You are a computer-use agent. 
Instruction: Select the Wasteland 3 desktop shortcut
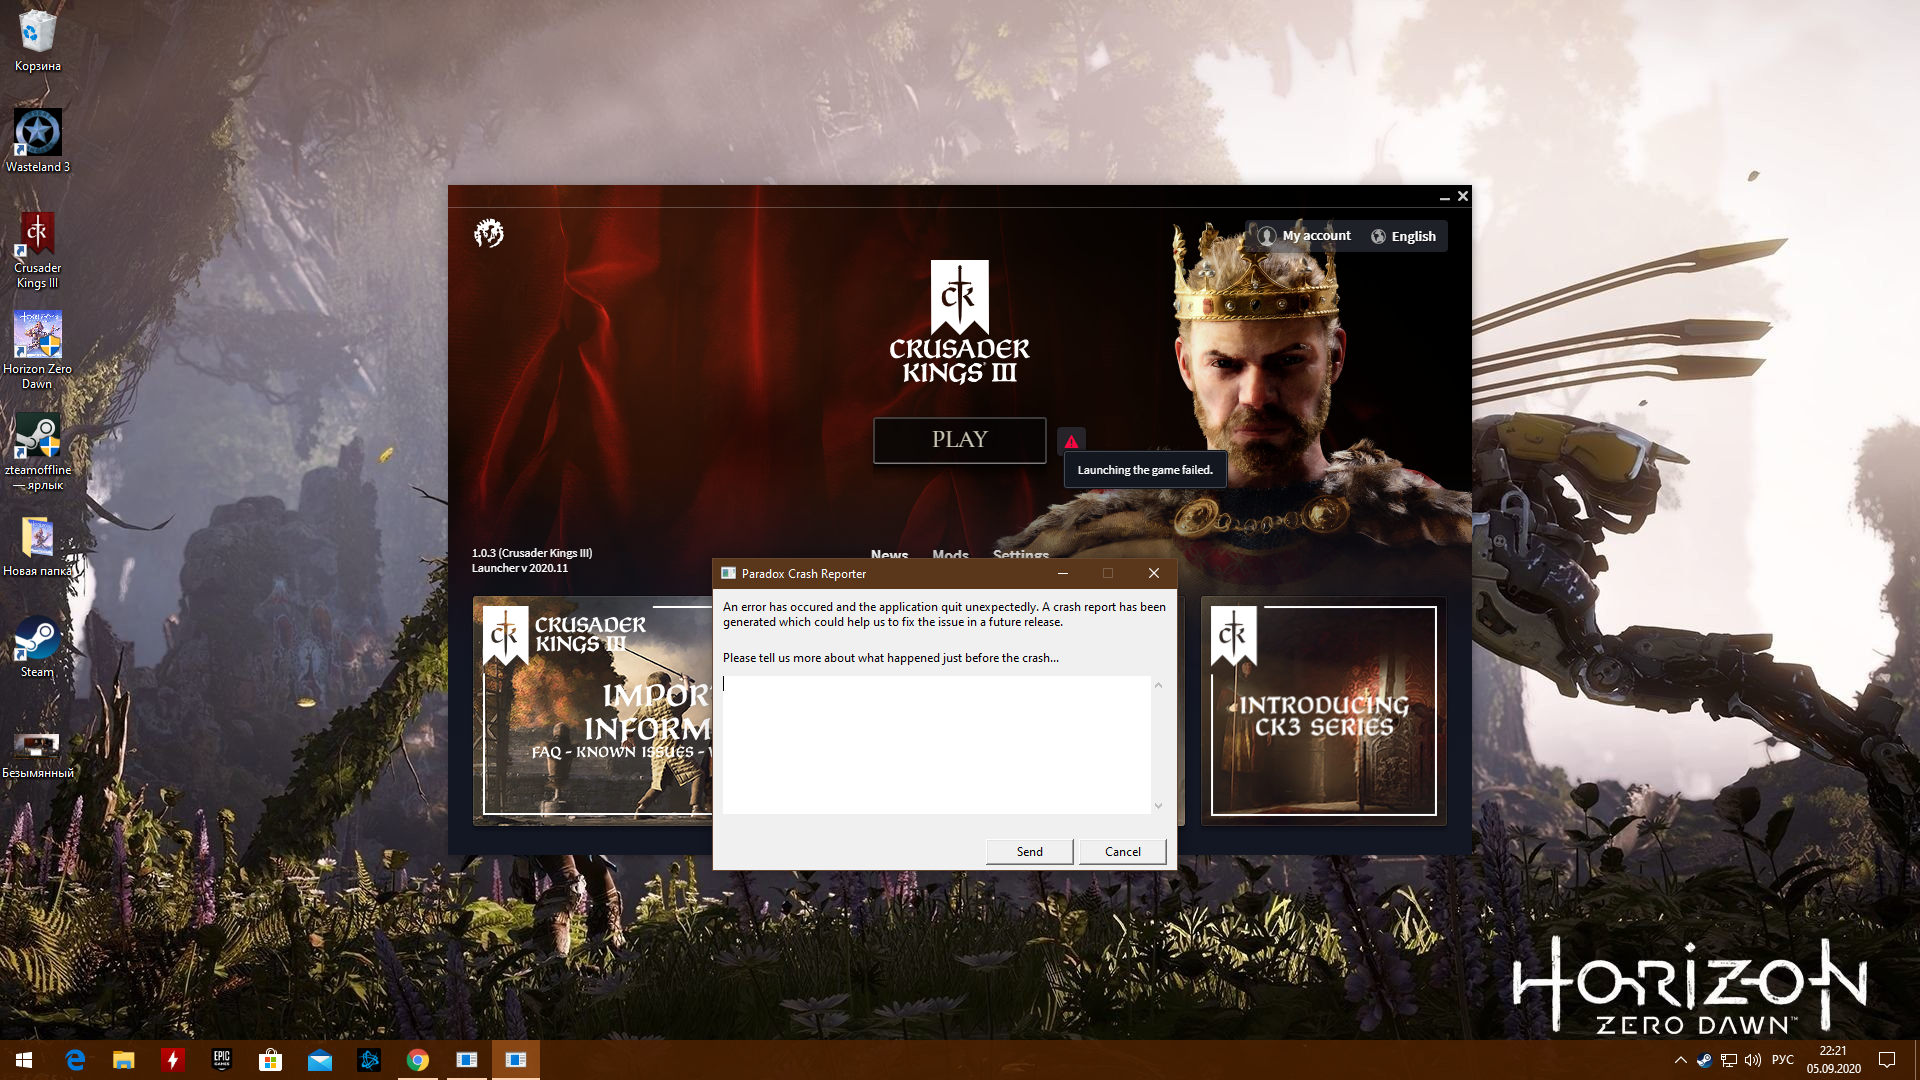click(38, 140)
